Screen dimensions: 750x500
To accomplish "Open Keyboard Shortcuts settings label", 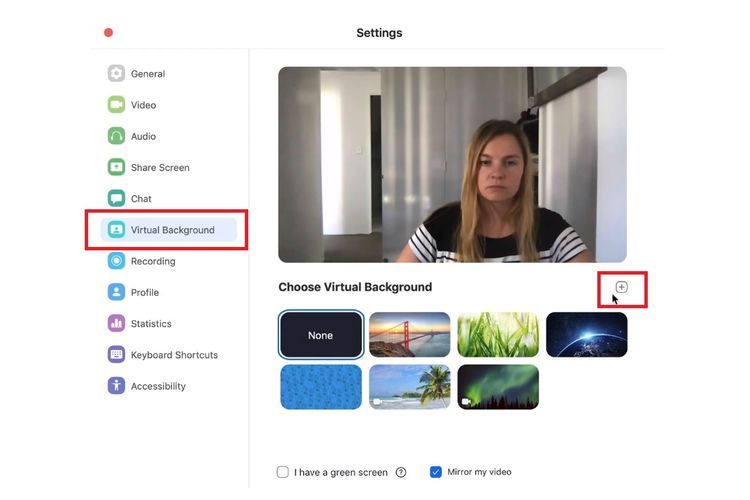I will pyautogui.click(x=174, y=355).
